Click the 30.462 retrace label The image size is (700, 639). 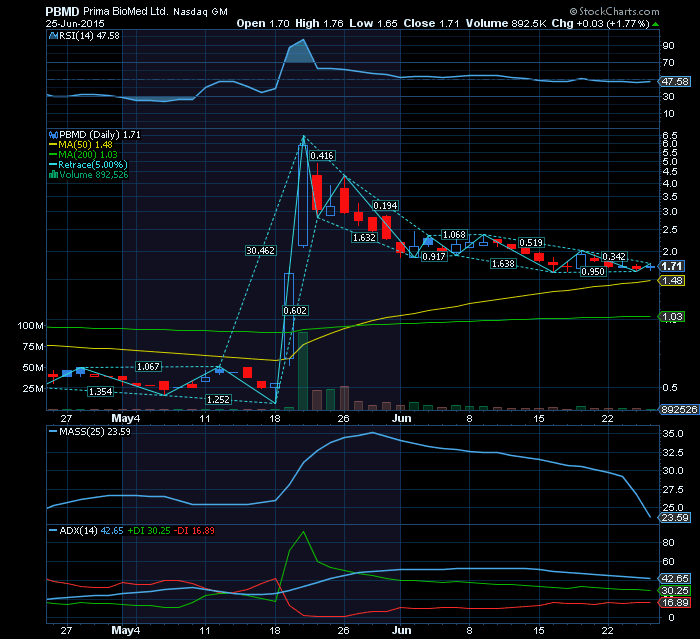261,251
